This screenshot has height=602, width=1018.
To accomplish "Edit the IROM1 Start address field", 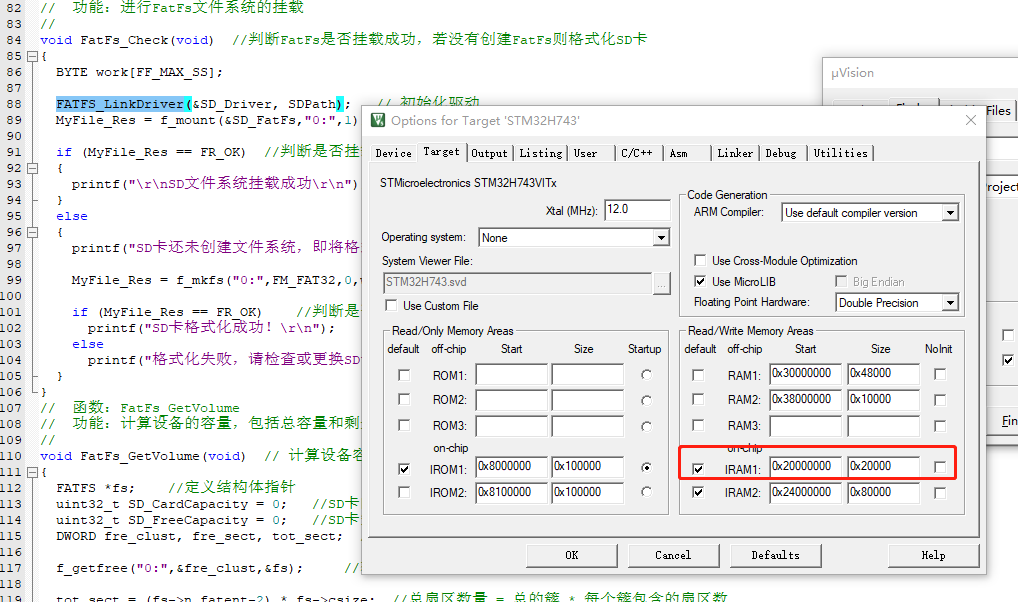I will (x=512, y=466).
